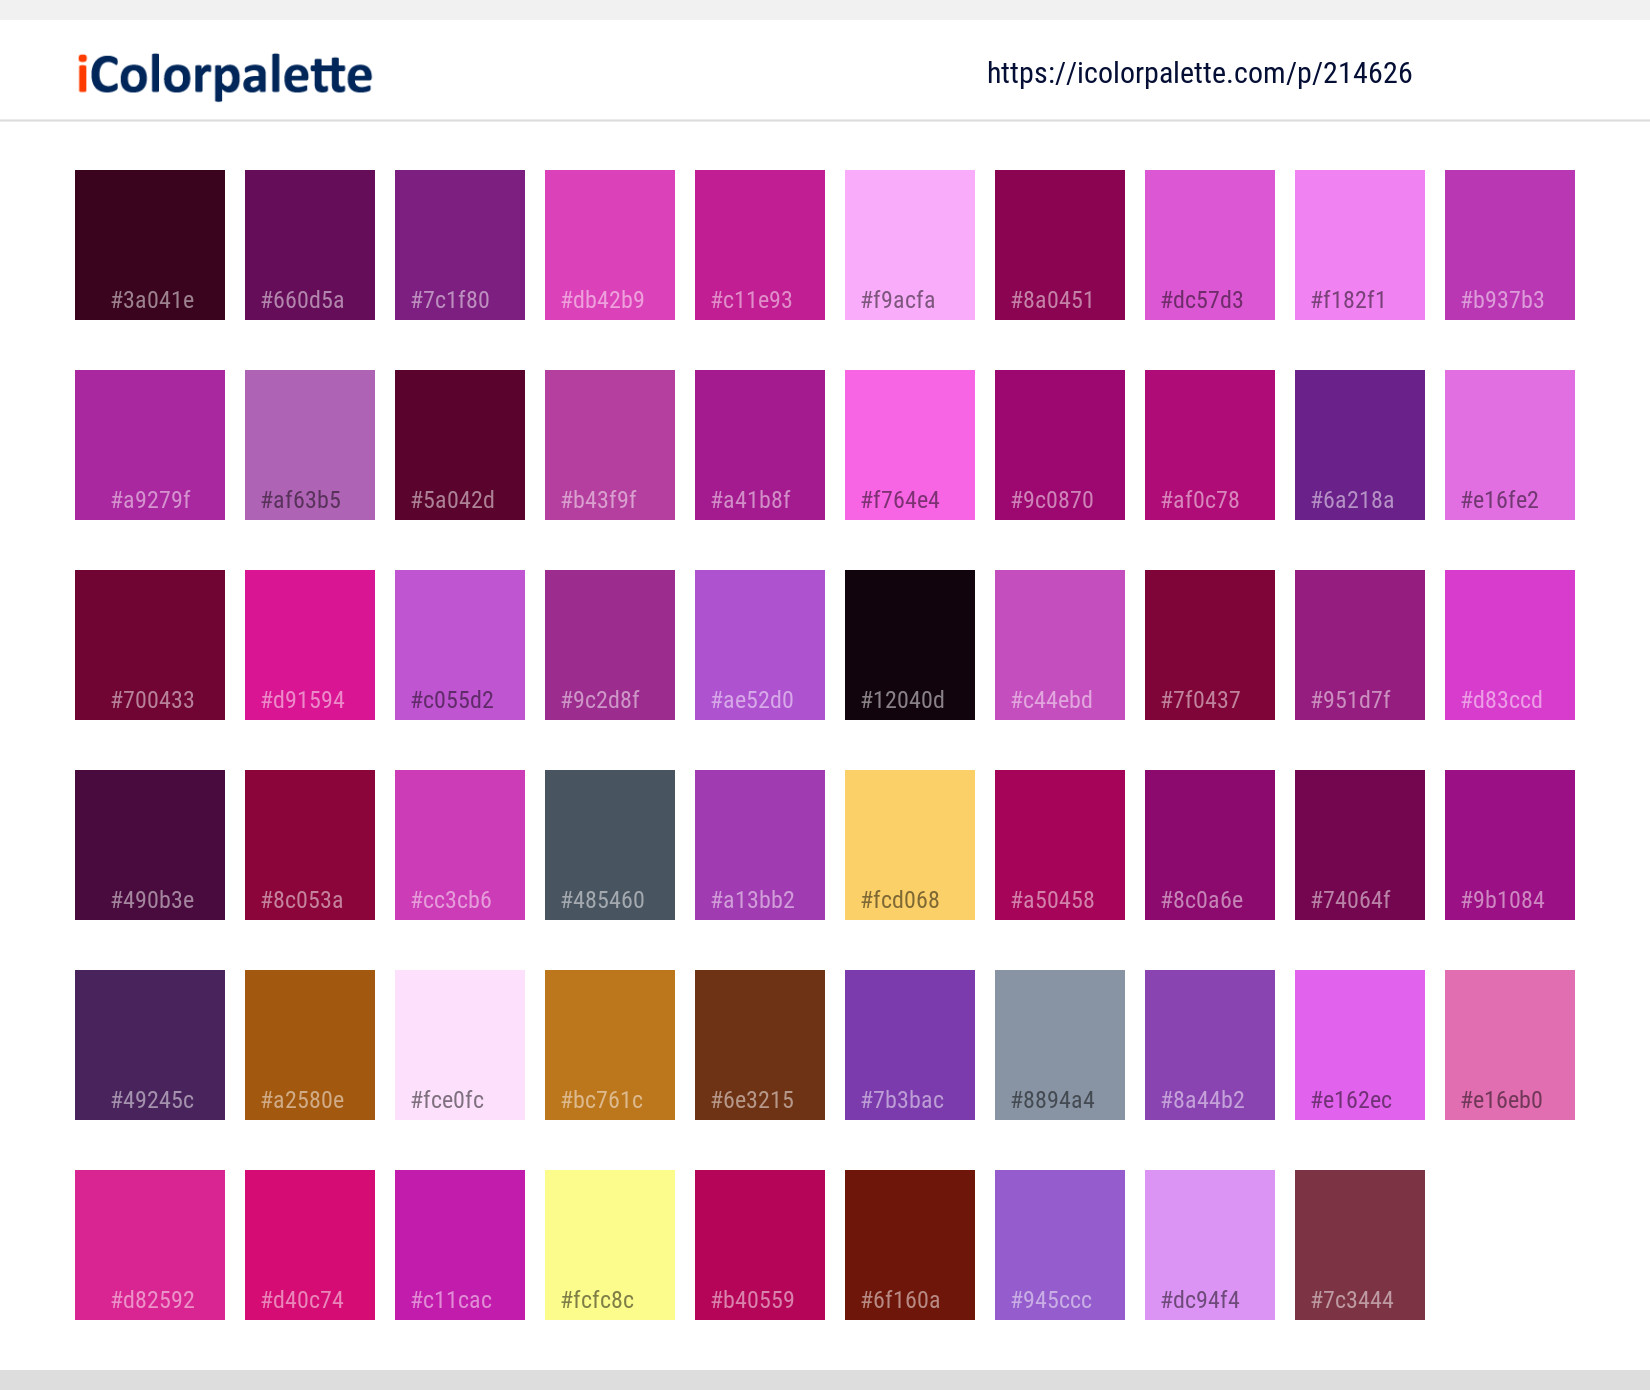The width and height of the screenshot is (1650, 1390).
Task: Pick the dark red #6f160a swatch
Action: pos(910,1245)
